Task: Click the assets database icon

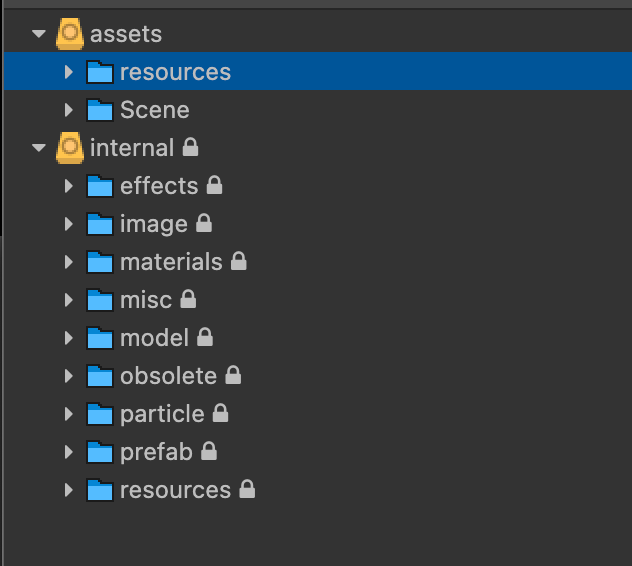Action: tap(69, 34)
